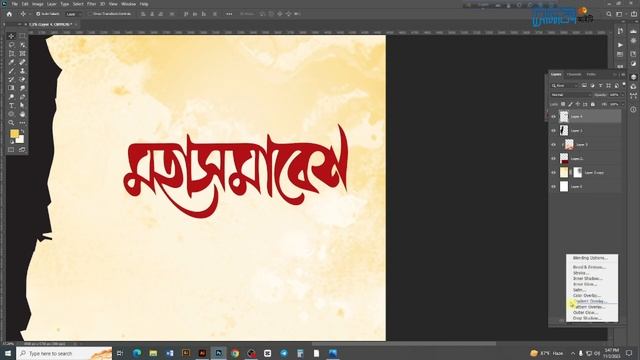This screenshot has height=360, width=640.
Task: Select the Move tool in toolbox
Action: tap(11, 36)
